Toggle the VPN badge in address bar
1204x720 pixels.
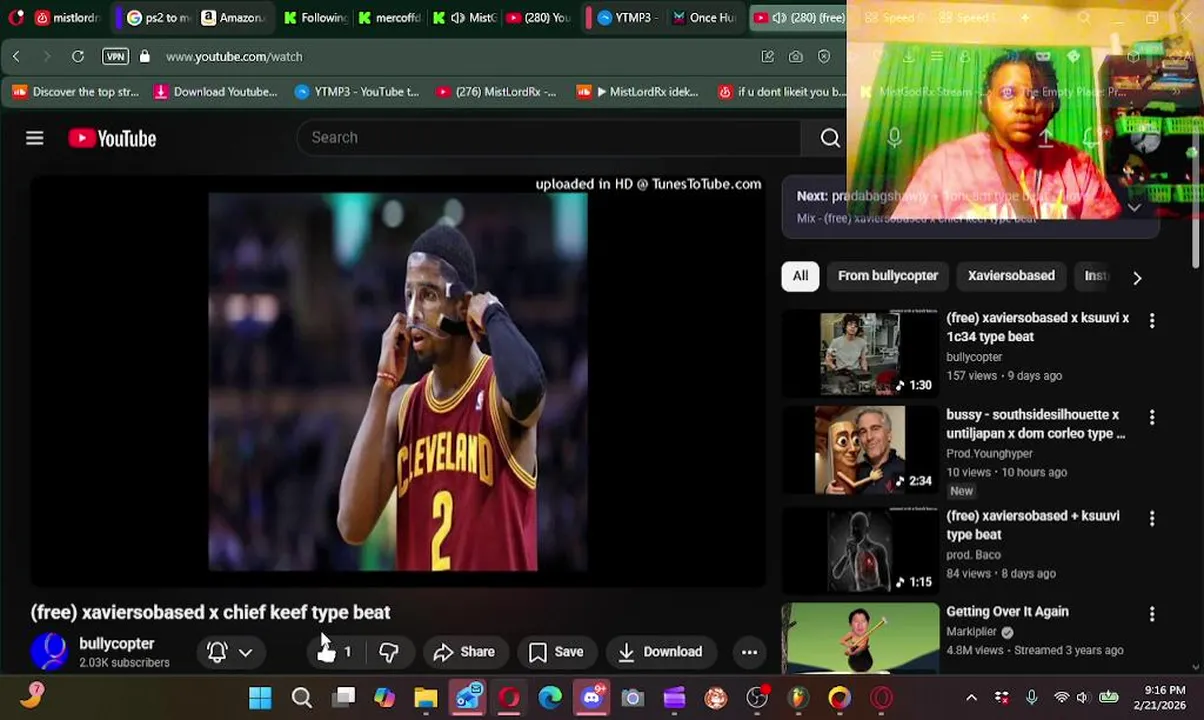click(x=116, y=57)
